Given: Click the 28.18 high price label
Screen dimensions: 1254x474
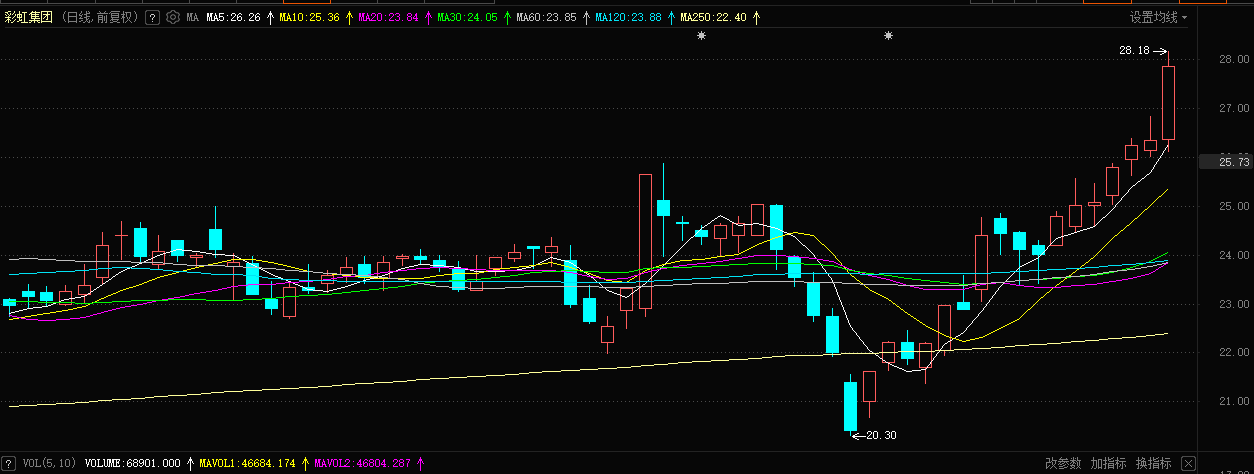Looking at the screenshot, I should click(x=1134, y=50).
